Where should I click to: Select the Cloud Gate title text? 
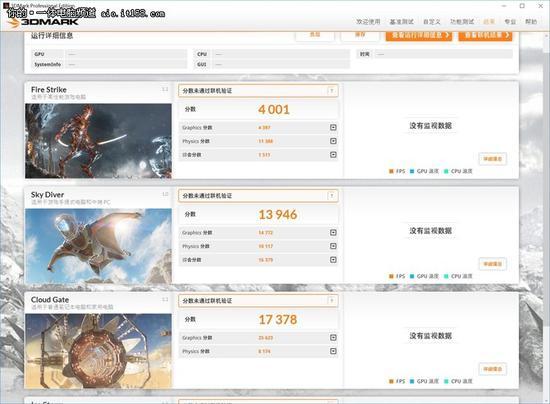(50, 300)
